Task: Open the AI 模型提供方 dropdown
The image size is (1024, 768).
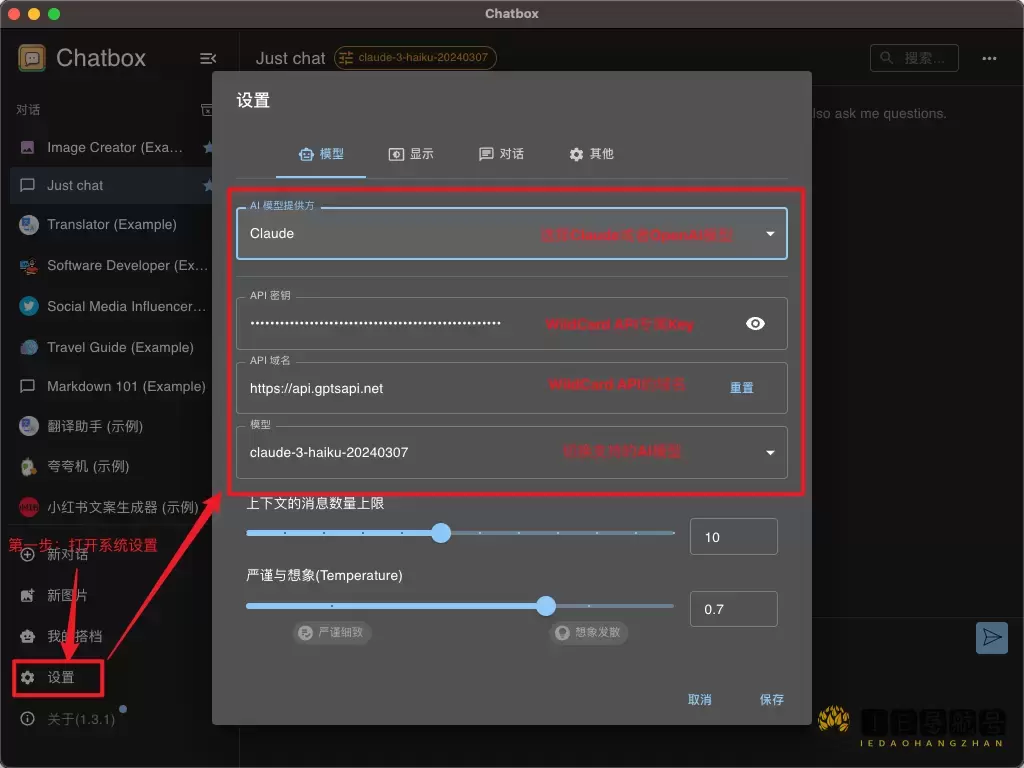Action: [511, 234]
